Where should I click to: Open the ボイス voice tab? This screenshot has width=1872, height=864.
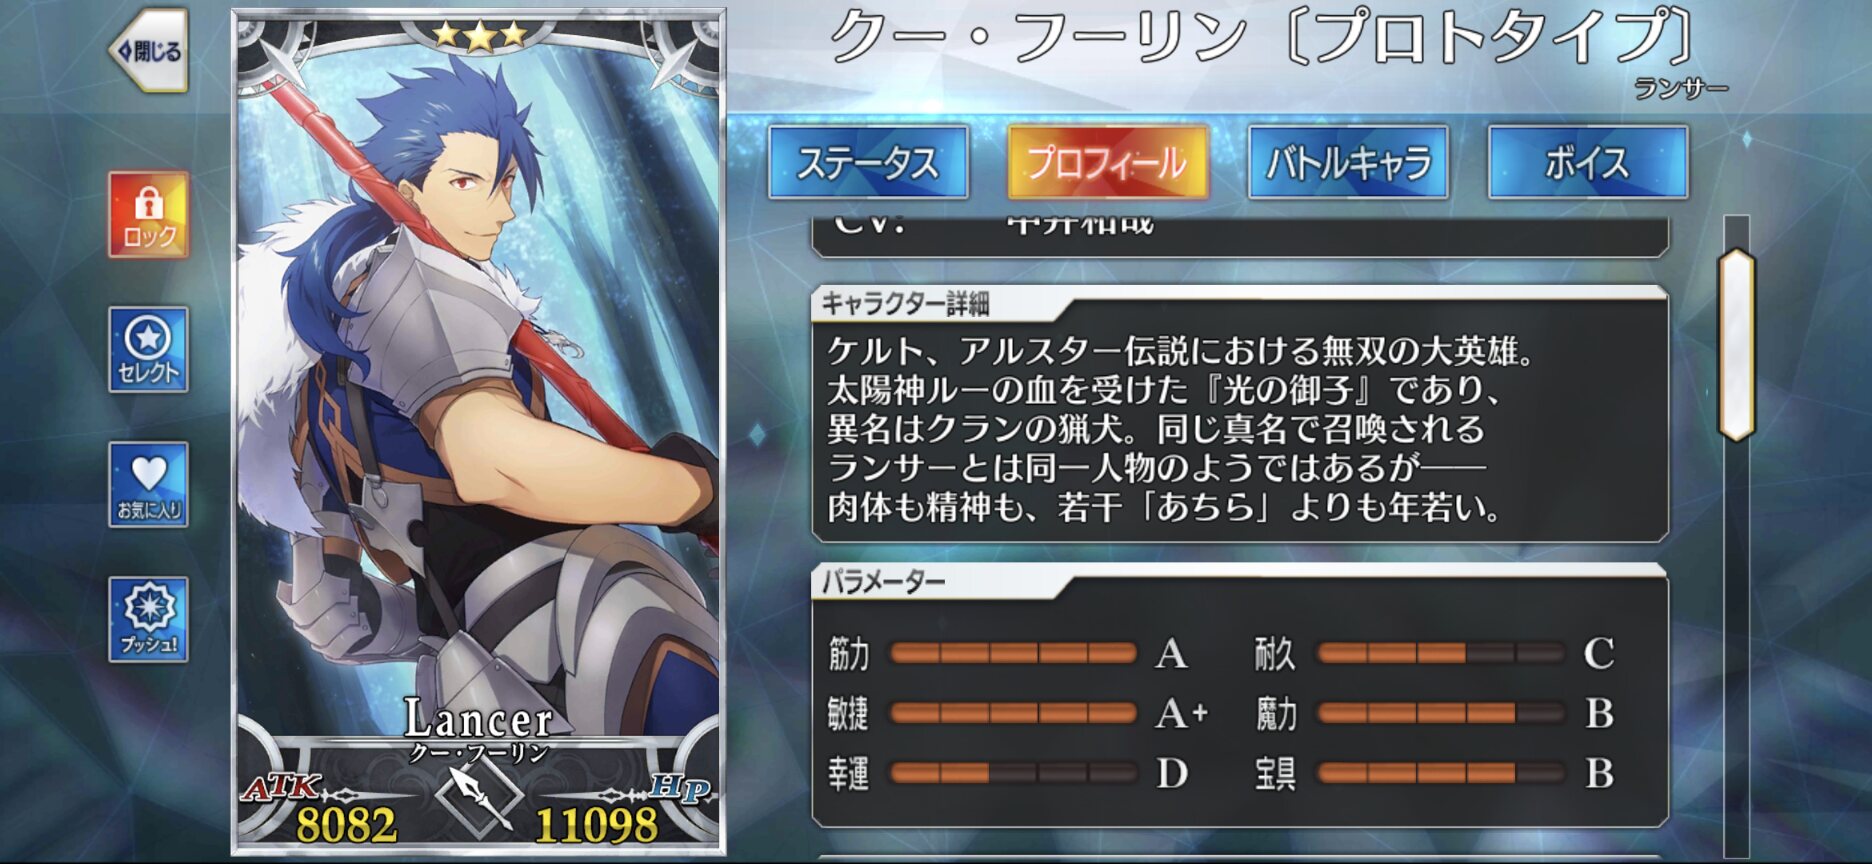click(1588, 162)
